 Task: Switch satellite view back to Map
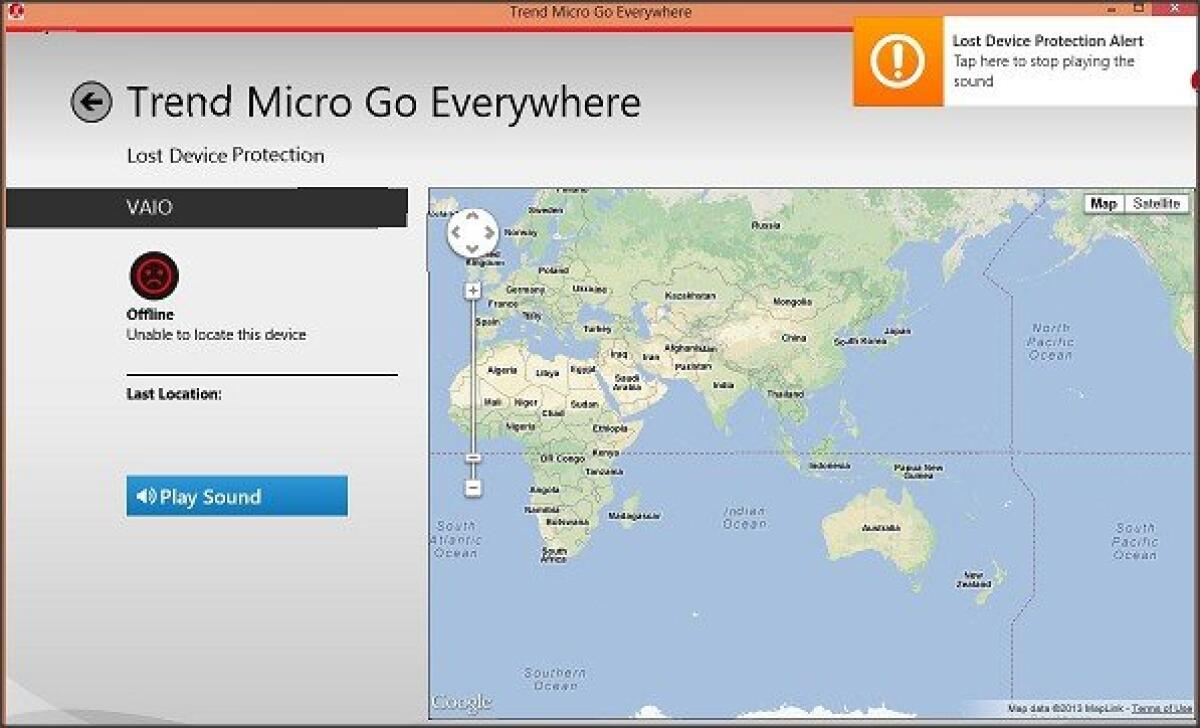[x=1104, y=204]
